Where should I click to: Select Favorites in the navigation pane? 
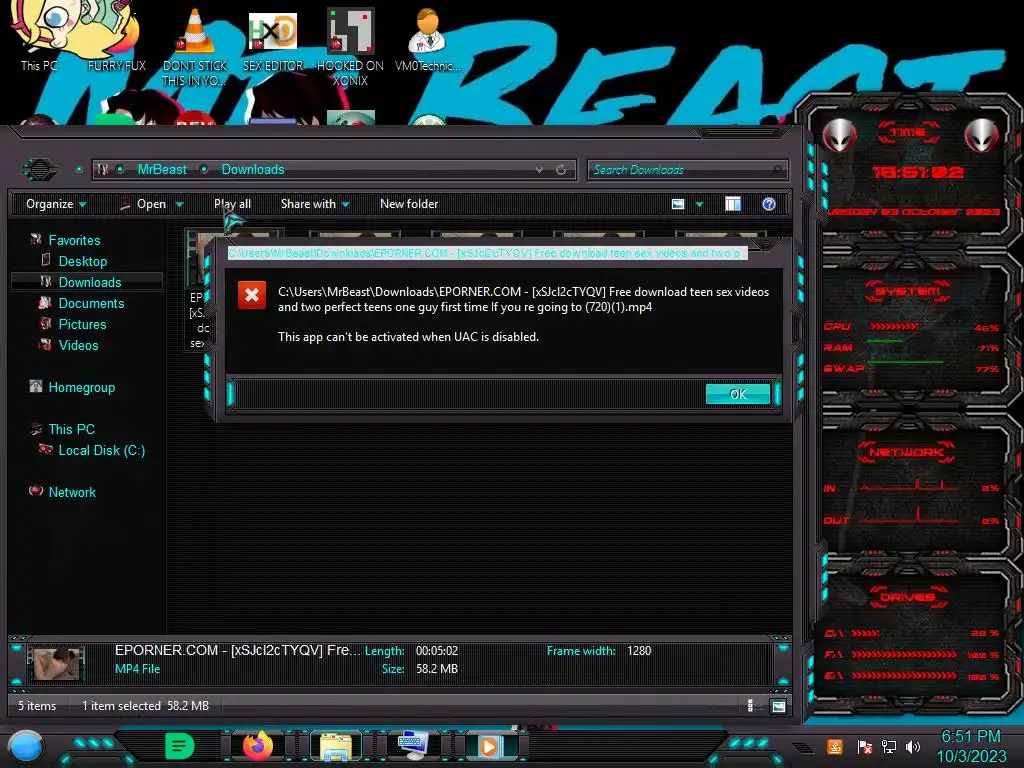tap(74, 240)
